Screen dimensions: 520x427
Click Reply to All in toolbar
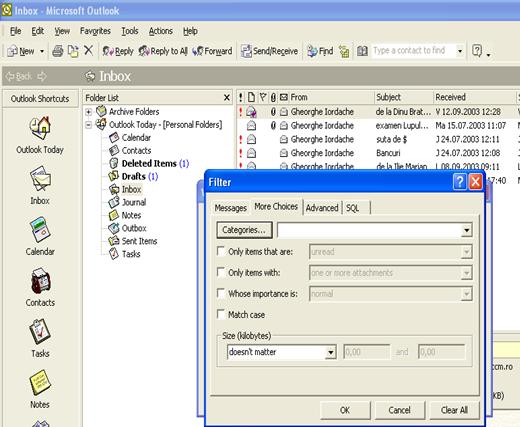click(163, 51)
